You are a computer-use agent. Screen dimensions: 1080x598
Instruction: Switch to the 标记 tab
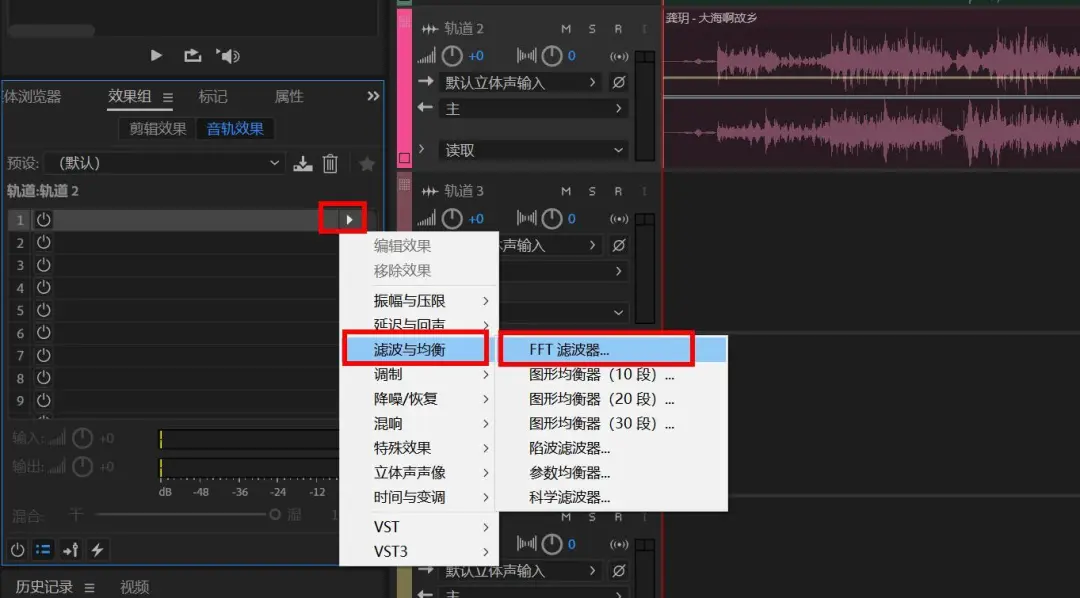(x=213, y=96)
